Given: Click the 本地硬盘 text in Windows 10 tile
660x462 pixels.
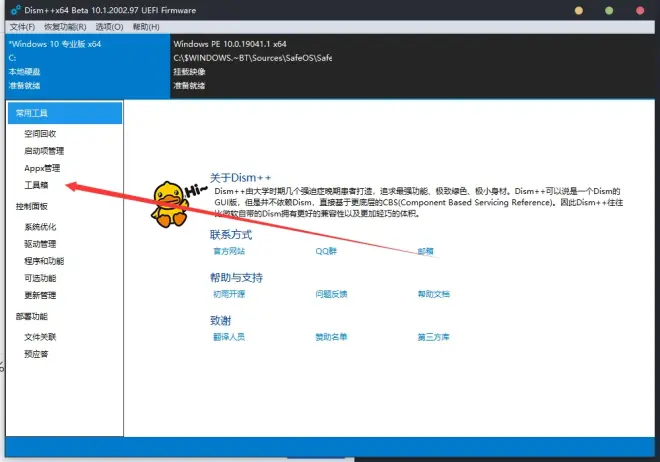Looking at the screenshot, I should coord(24,72).
